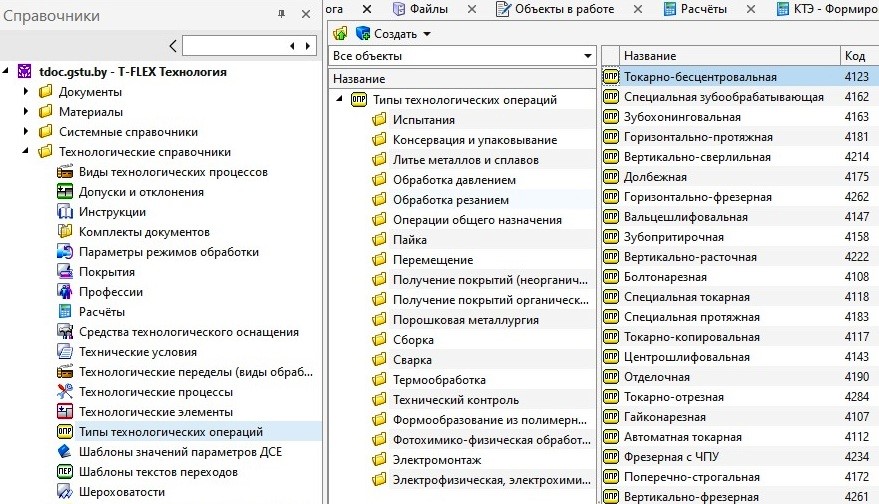Click the Создать cube icon
The height and width of the screenshot is (504, 879).
click(363, 34)
